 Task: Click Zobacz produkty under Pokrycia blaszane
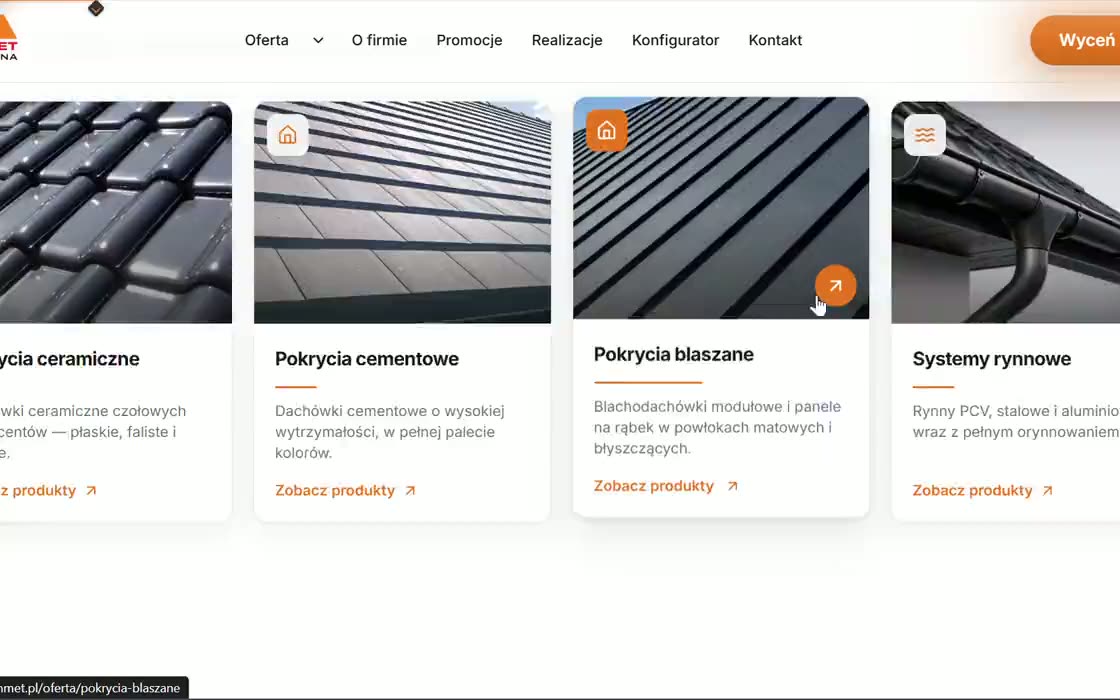tap(654, 486)
